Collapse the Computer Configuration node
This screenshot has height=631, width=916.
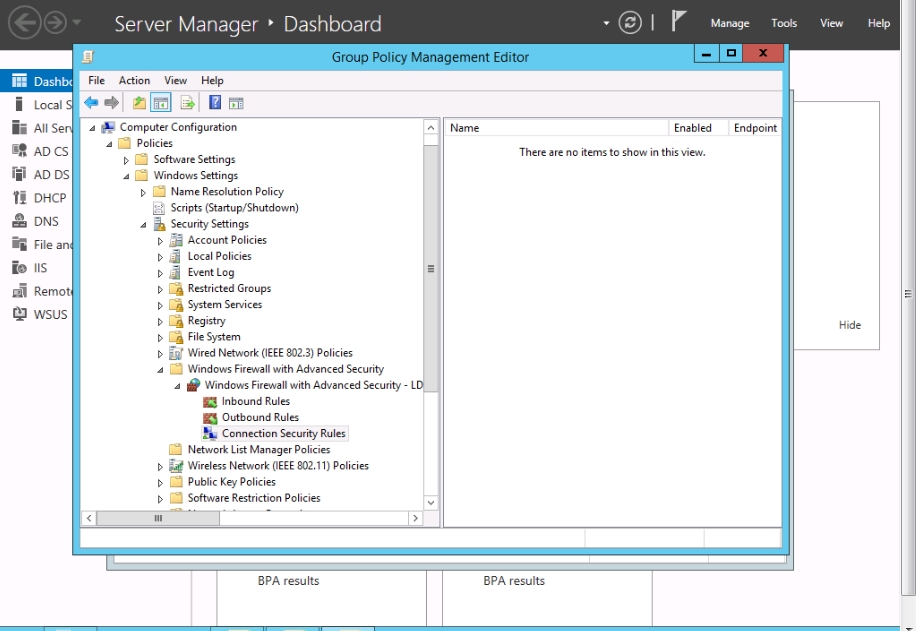tap(92, 128)
